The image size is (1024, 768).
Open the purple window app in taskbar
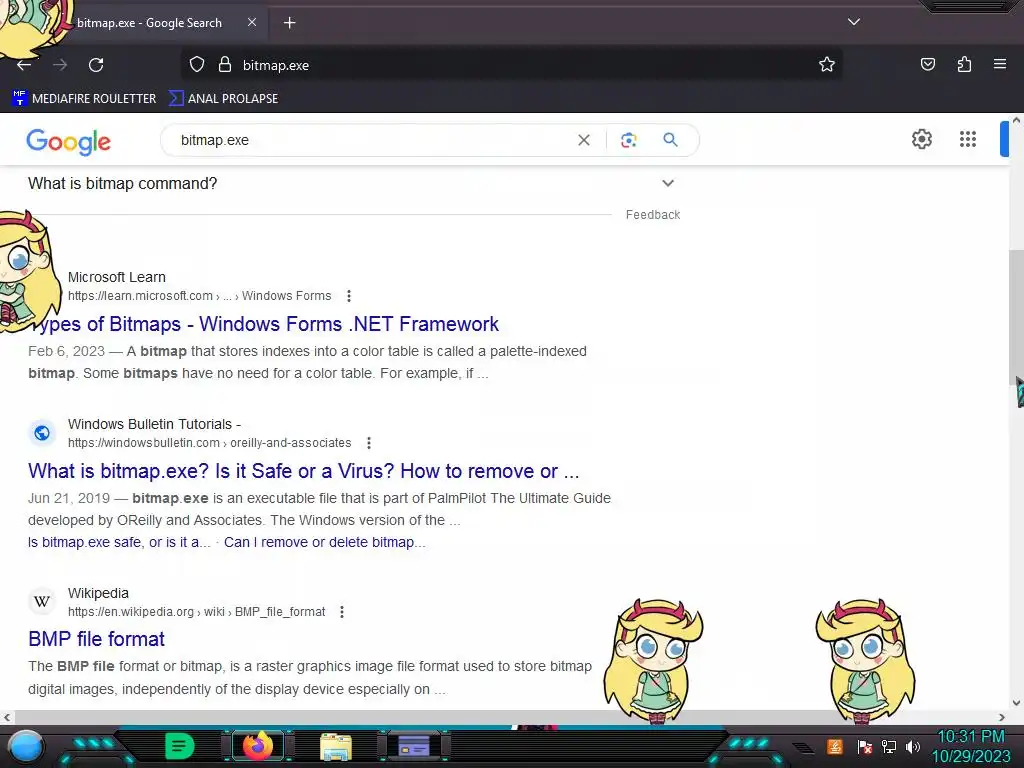[x=414, y=746]
